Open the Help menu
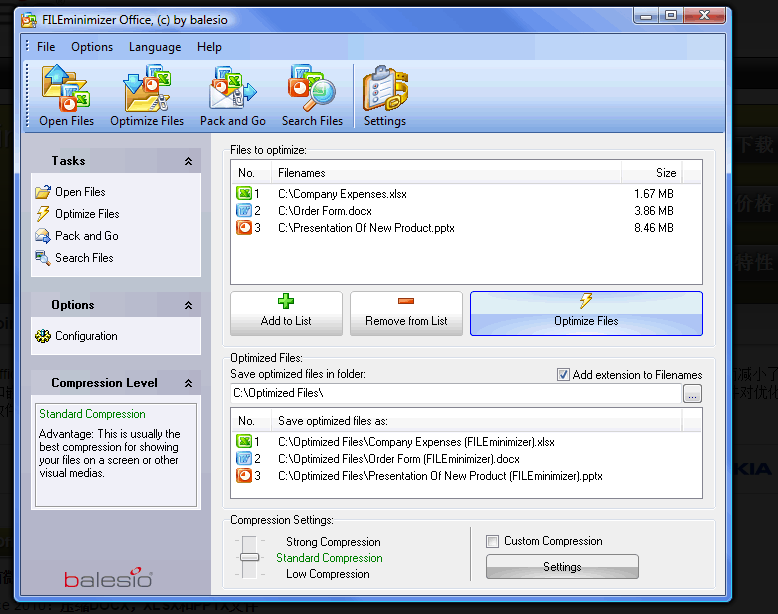 209,47
